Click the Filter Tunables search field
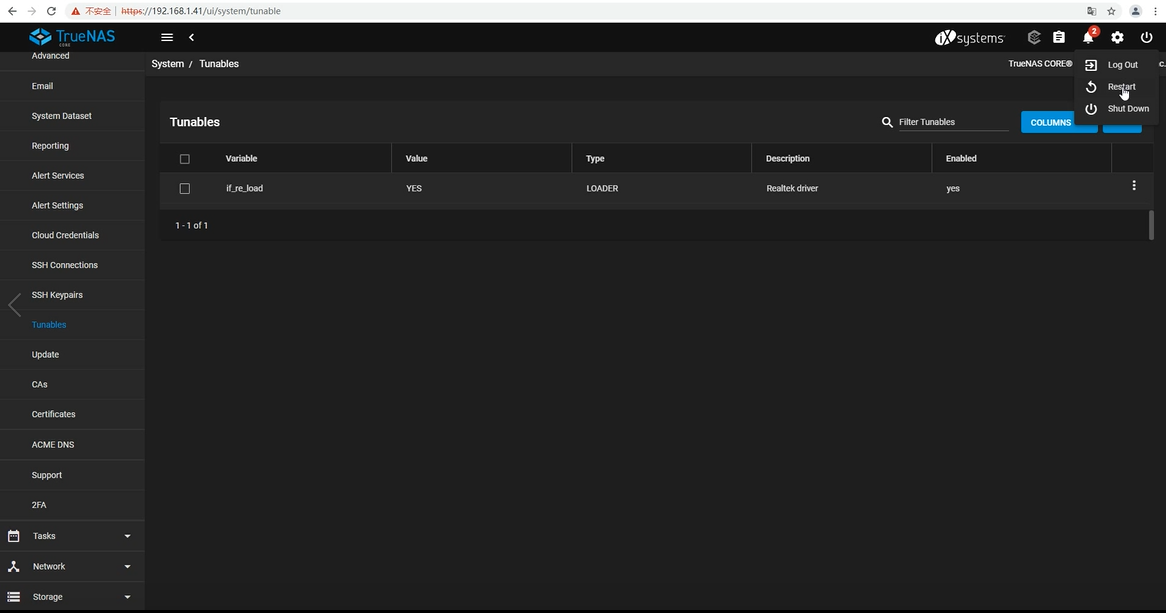Viewport: 1166px width, 613px height. coord(952,122)
